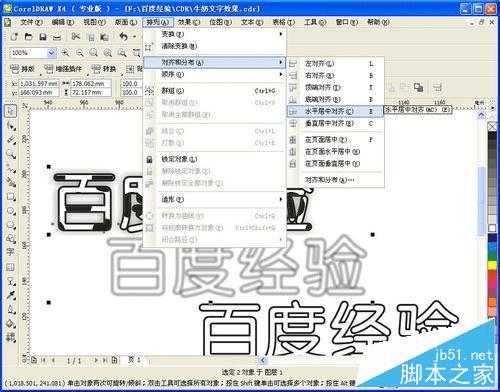Select the Table tool

pos(11,267)
